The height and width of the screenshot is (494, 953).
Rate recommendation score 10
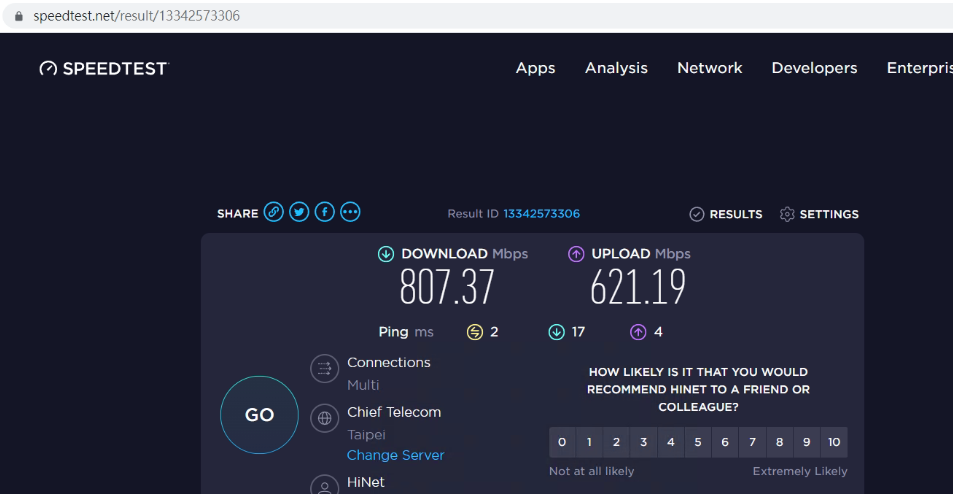point(834,442)
